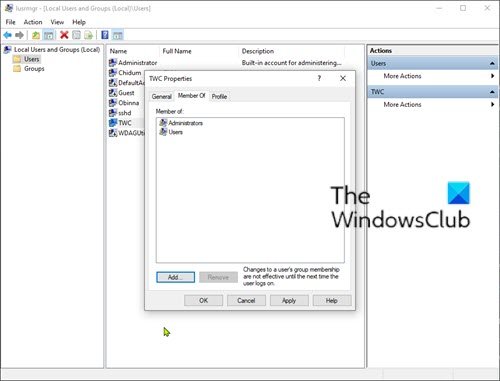The width and height of the screenshot is (500, 381).
Task: Click the Cancel button
Action: click(x=246, y=301)
